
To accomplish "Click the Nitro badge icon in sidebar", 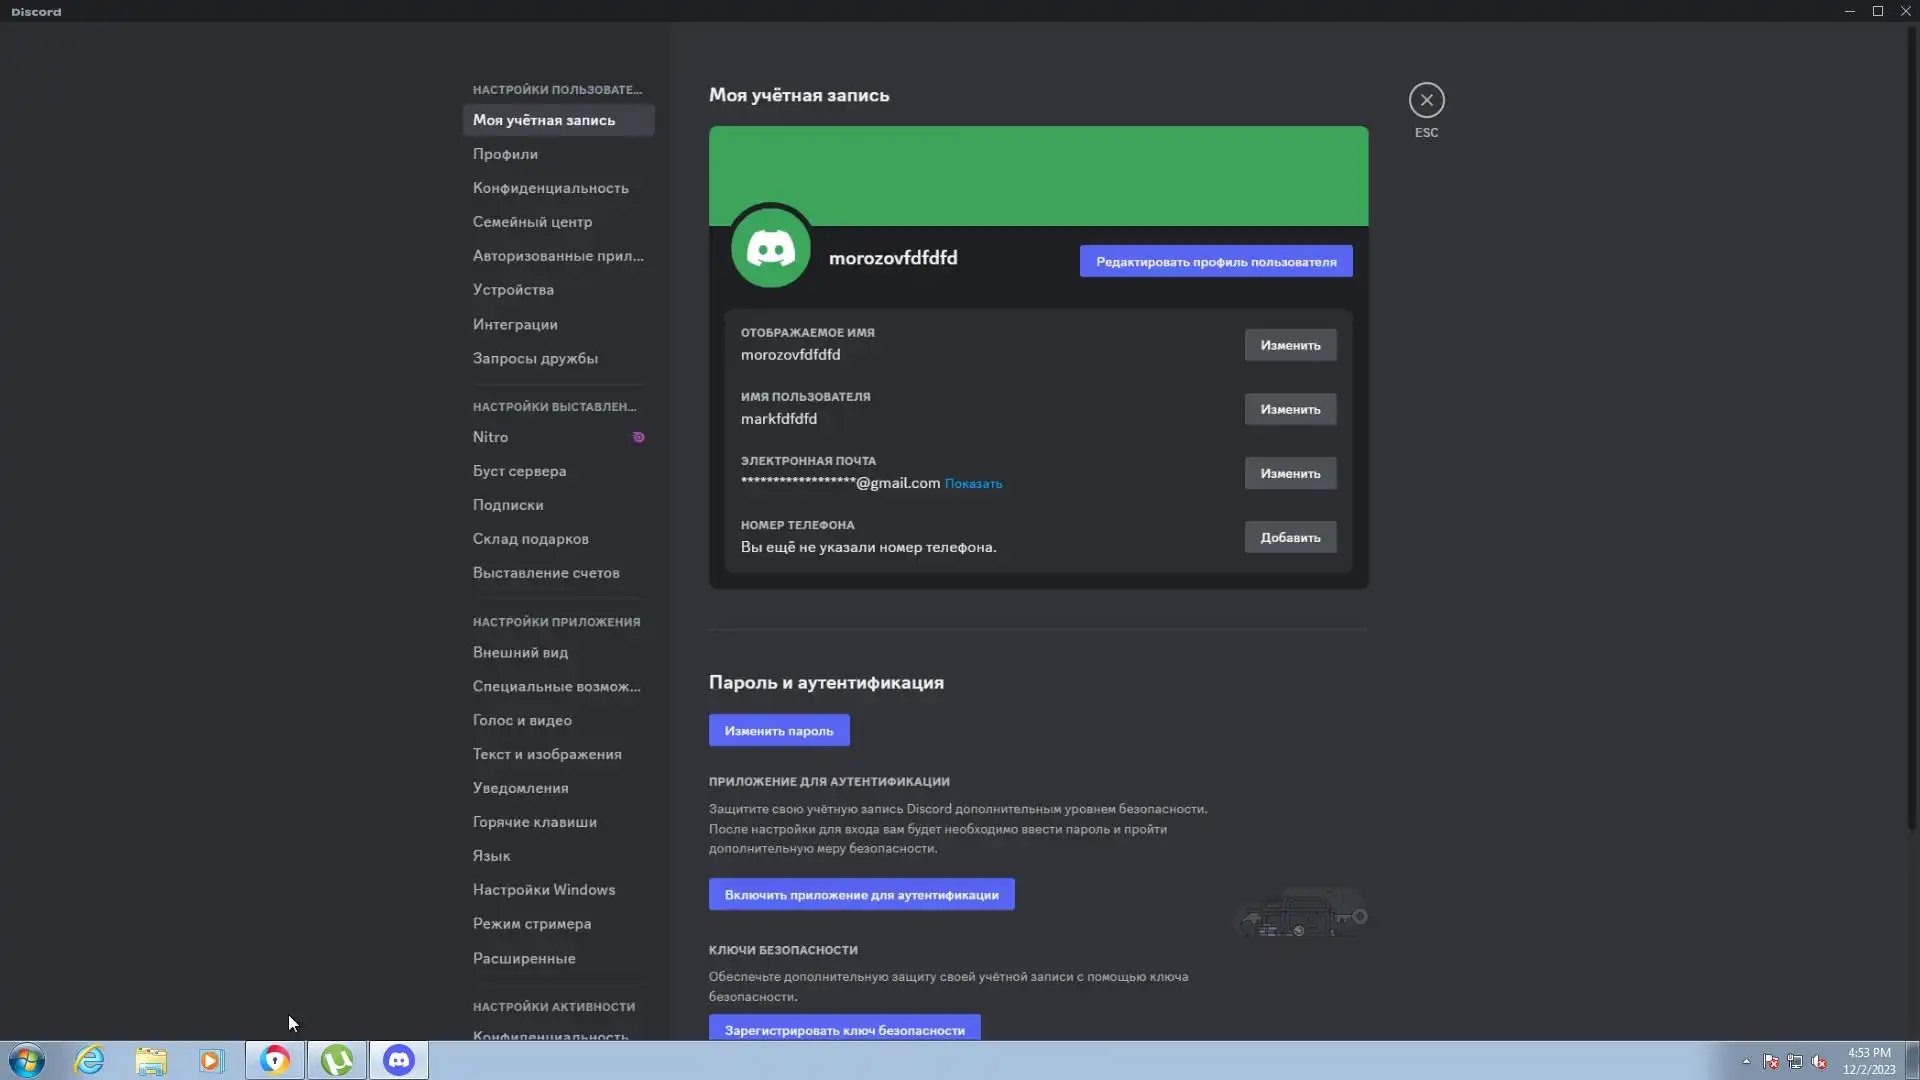I will (x=638, y=437).
